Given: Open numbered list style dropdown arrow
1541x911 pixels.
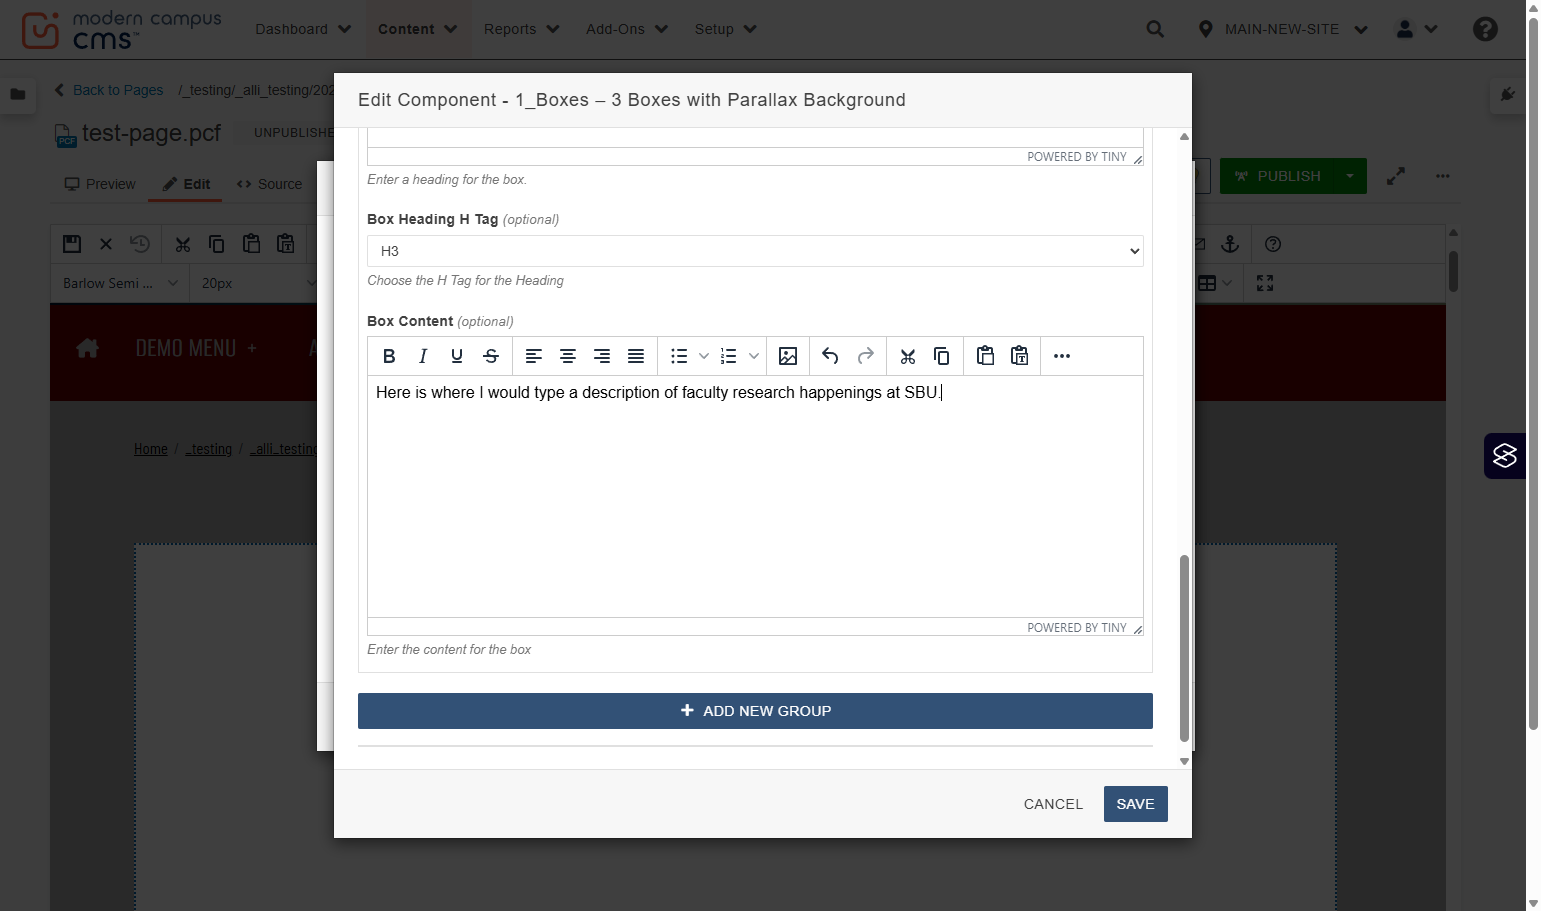Looking at the screenshot, I should tap(754, 356).
